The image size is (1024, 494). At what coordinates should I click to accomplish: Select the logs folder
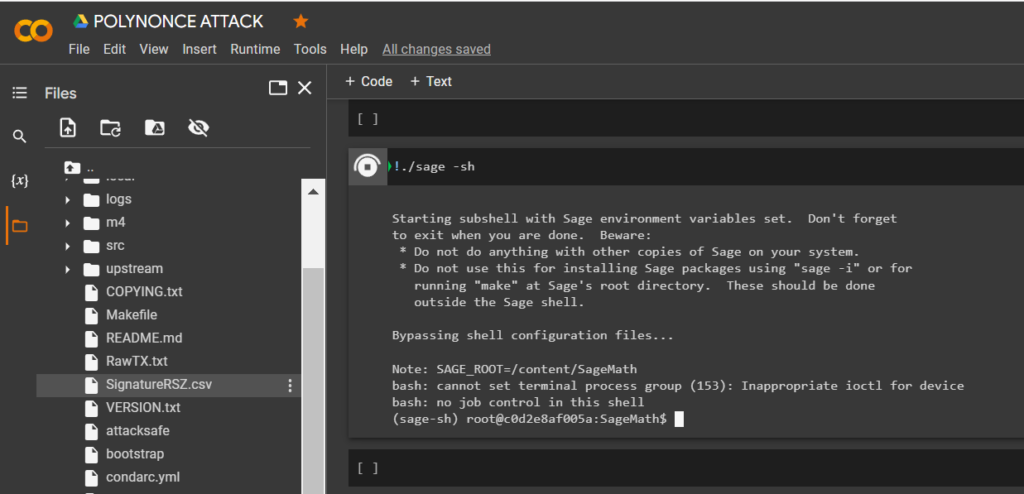(x=118, y=199)
